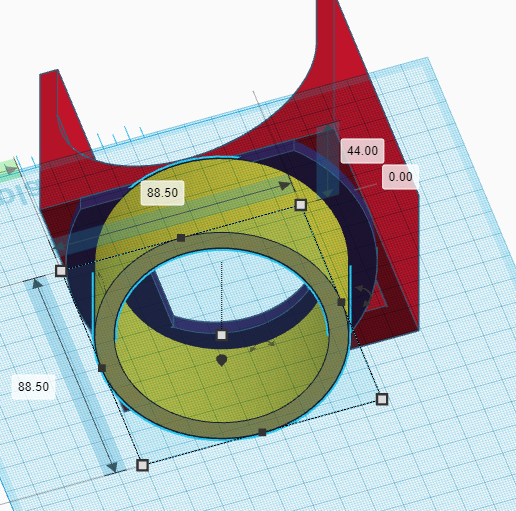The height and width of the screenshot is (511, 516).
Task: Select the black mid-edge handle under the 88.50 top label
Action: 181,238
